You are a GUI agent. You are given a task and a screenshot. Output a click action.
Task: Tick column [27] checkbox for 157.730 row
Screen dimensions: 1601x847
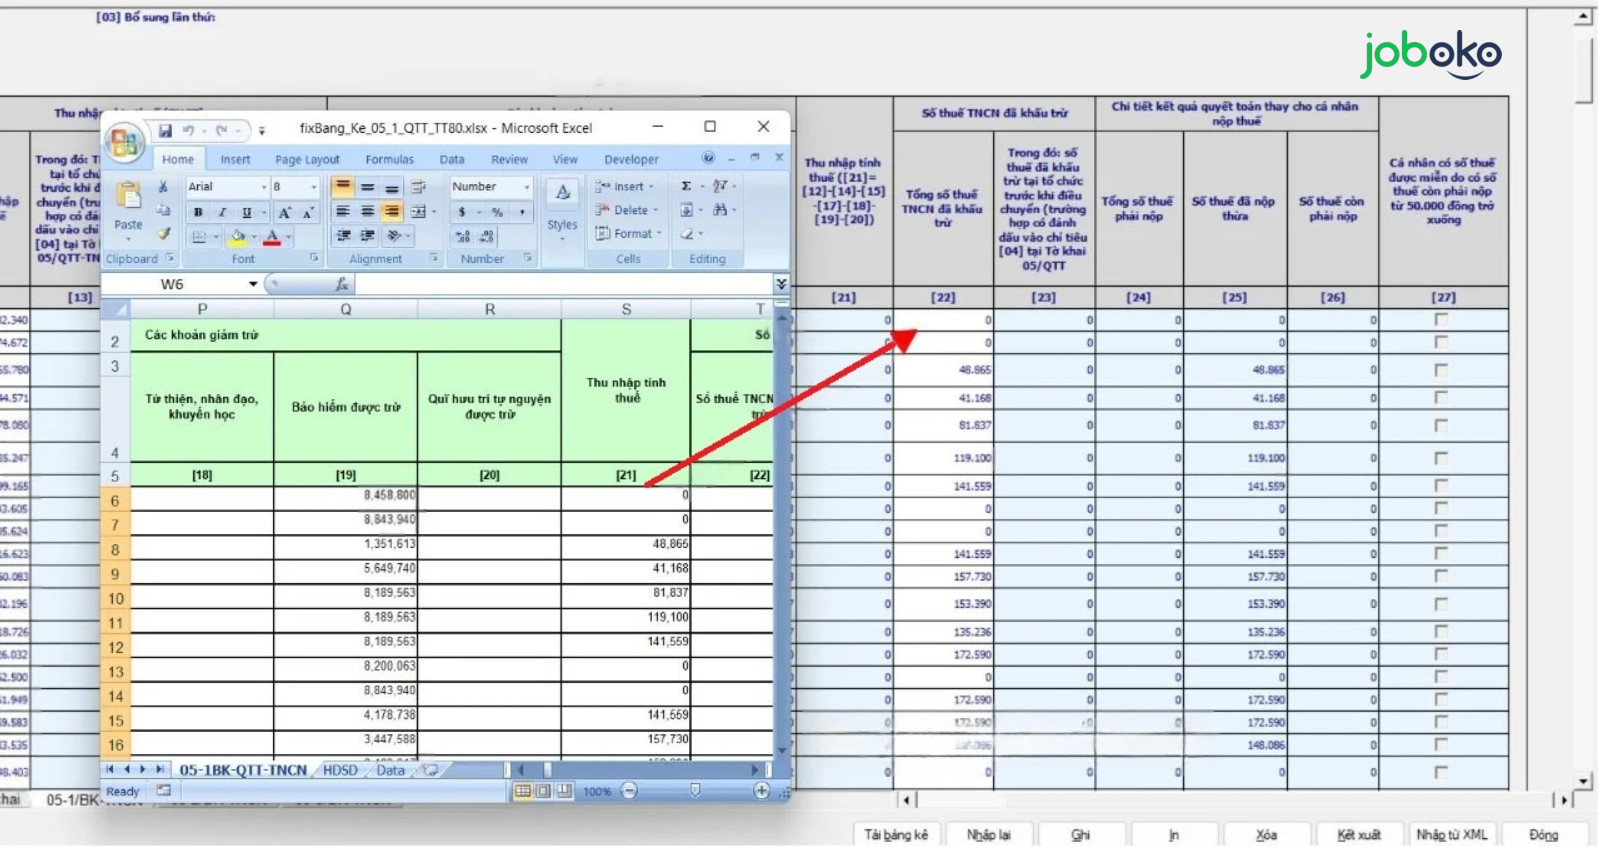pos(1441,576)
